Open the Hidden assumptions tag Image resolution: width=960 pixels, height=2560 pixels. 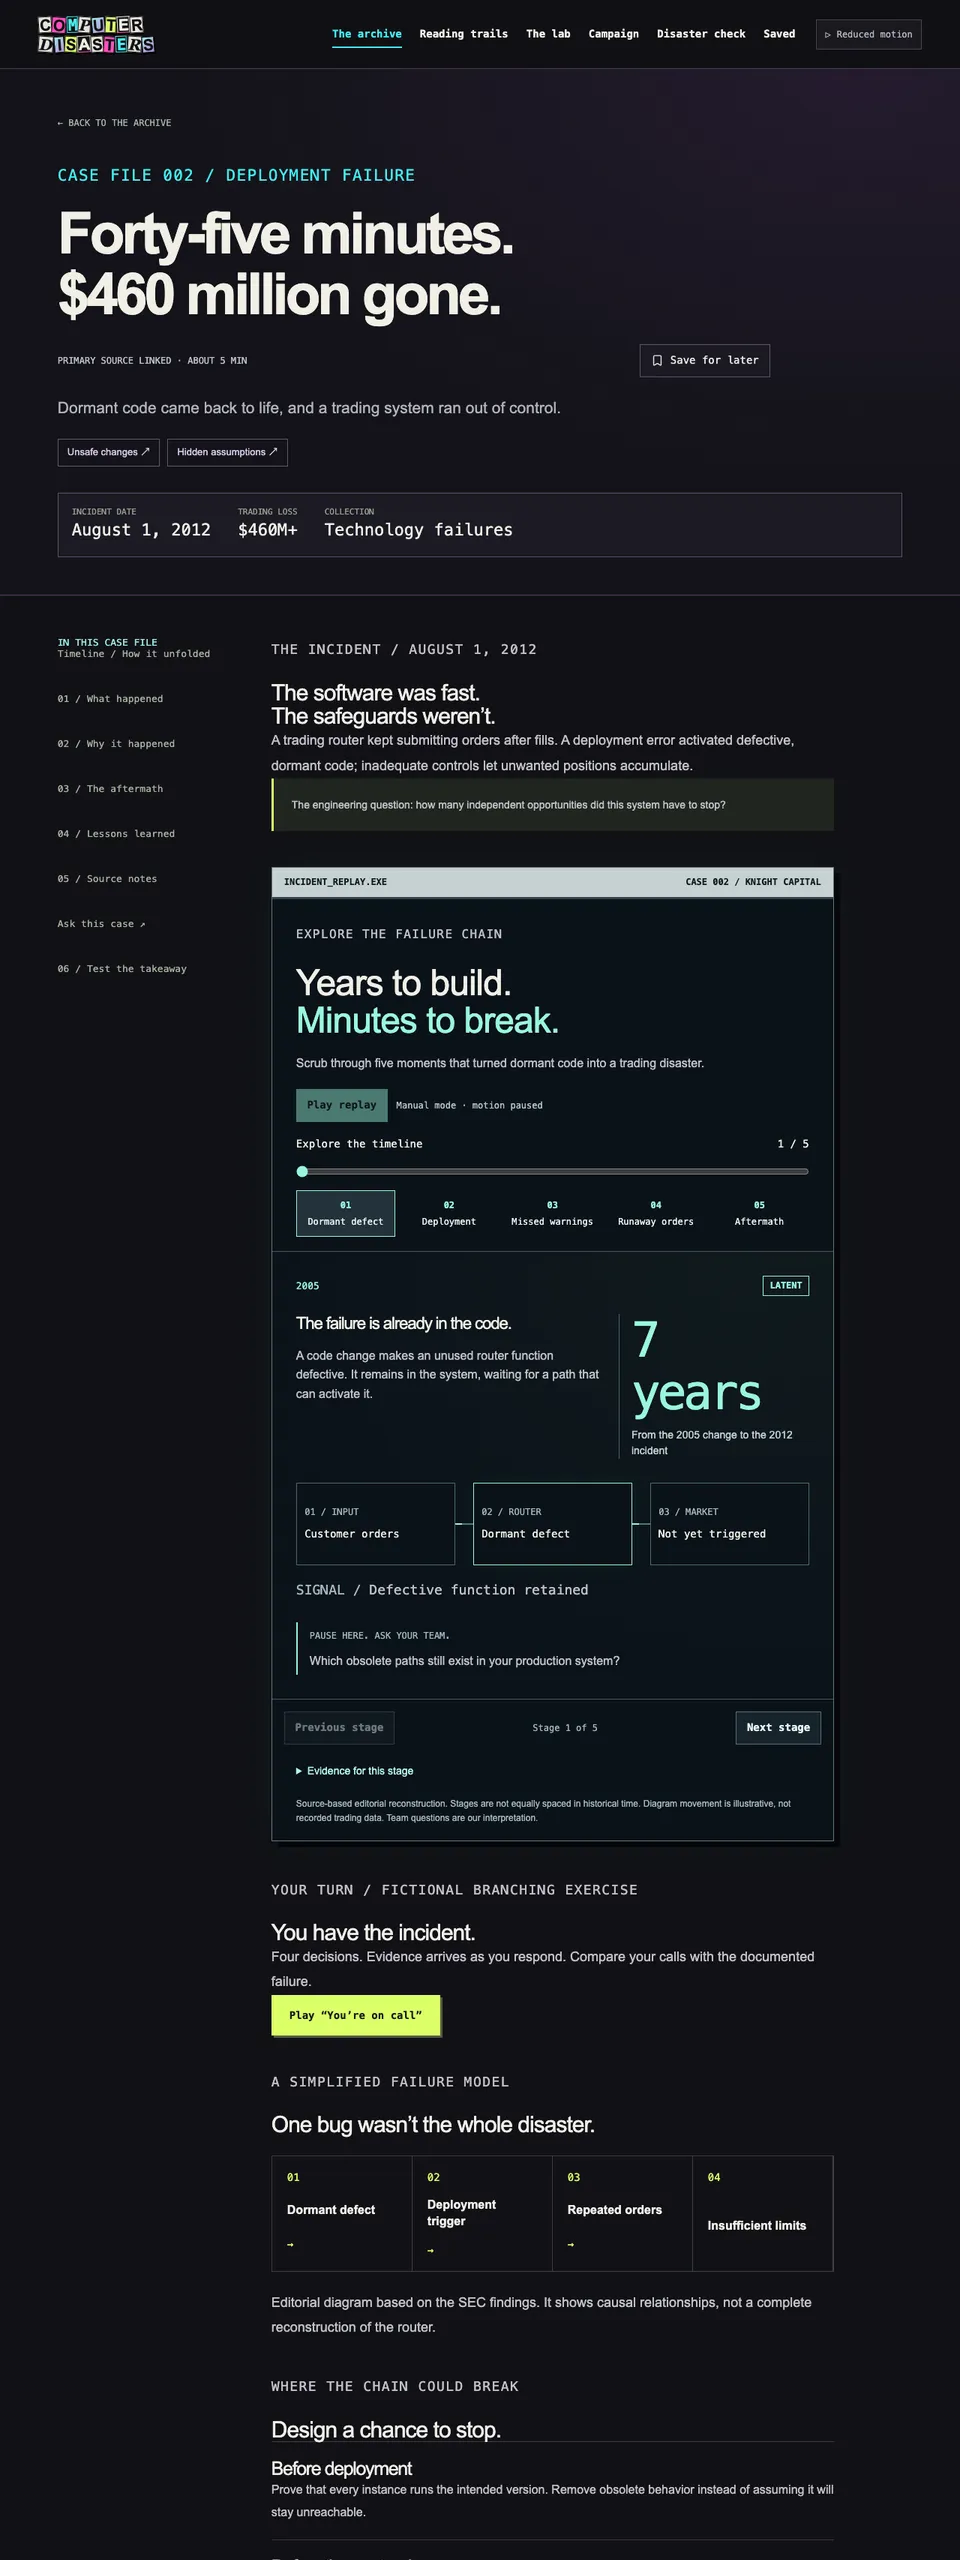pyautogui.click(x=227, y=452)
